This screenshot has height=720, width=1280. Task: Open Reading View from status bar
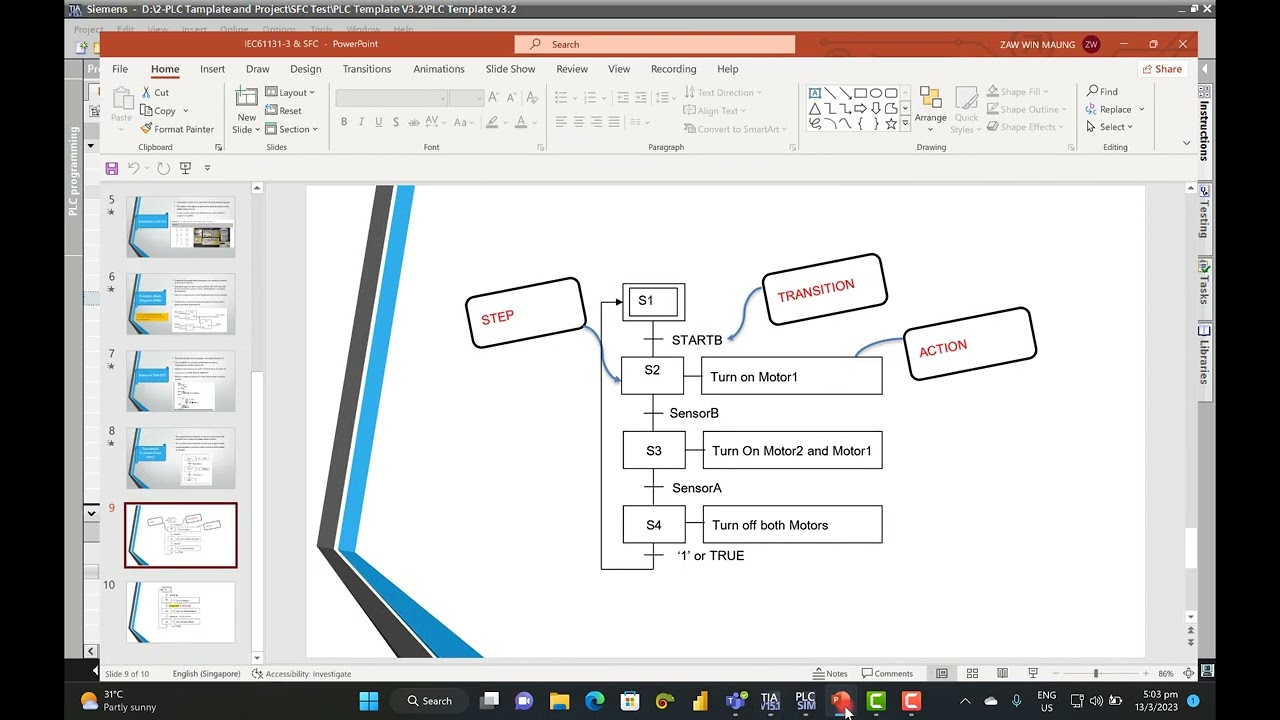coord(1002,673)
